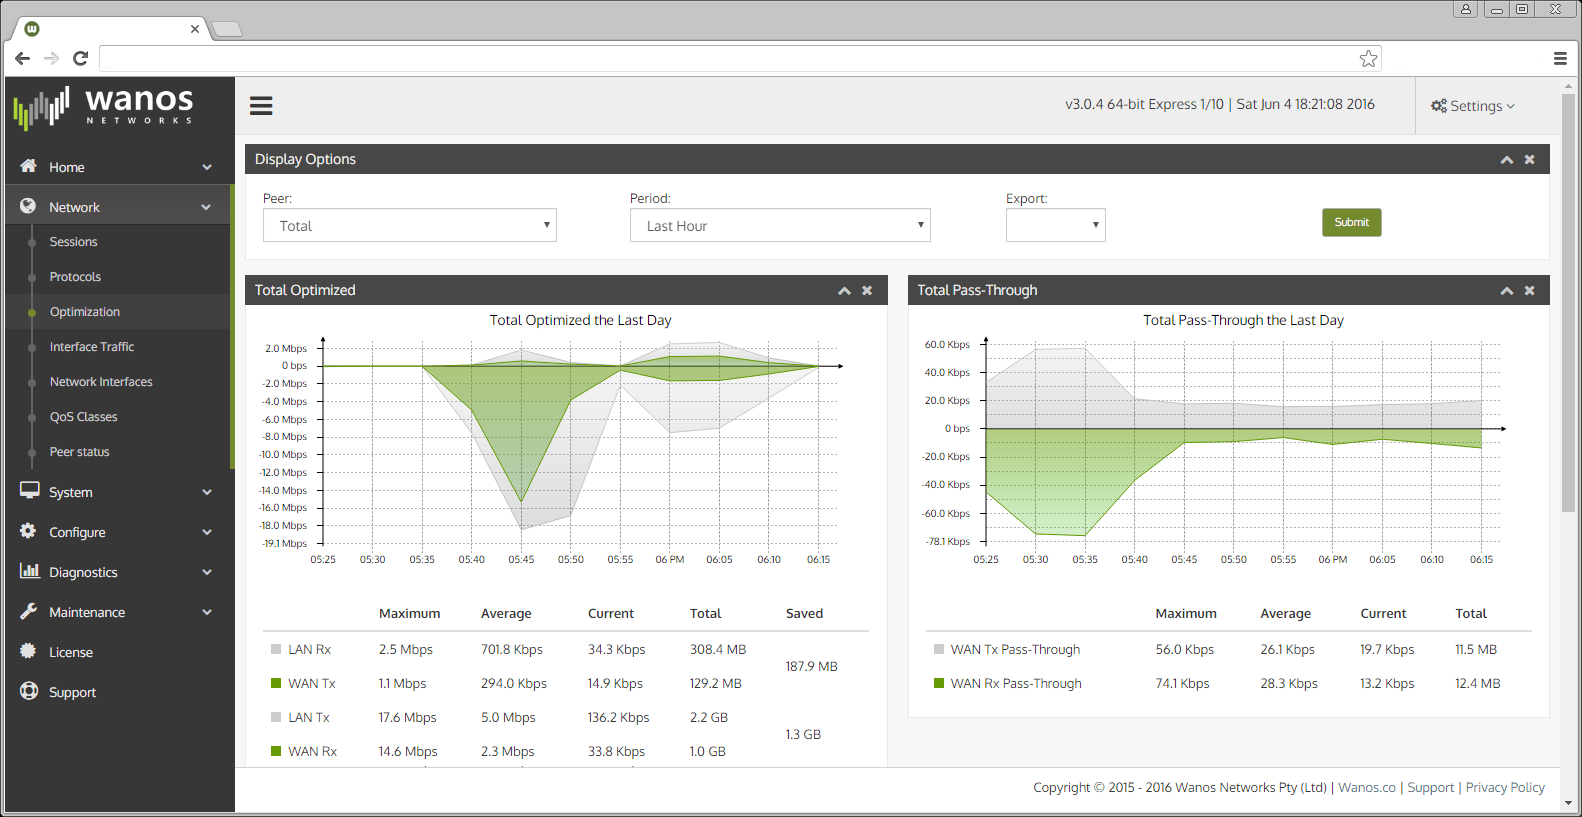Click the Support lifebuoy icon

point(29,691)
